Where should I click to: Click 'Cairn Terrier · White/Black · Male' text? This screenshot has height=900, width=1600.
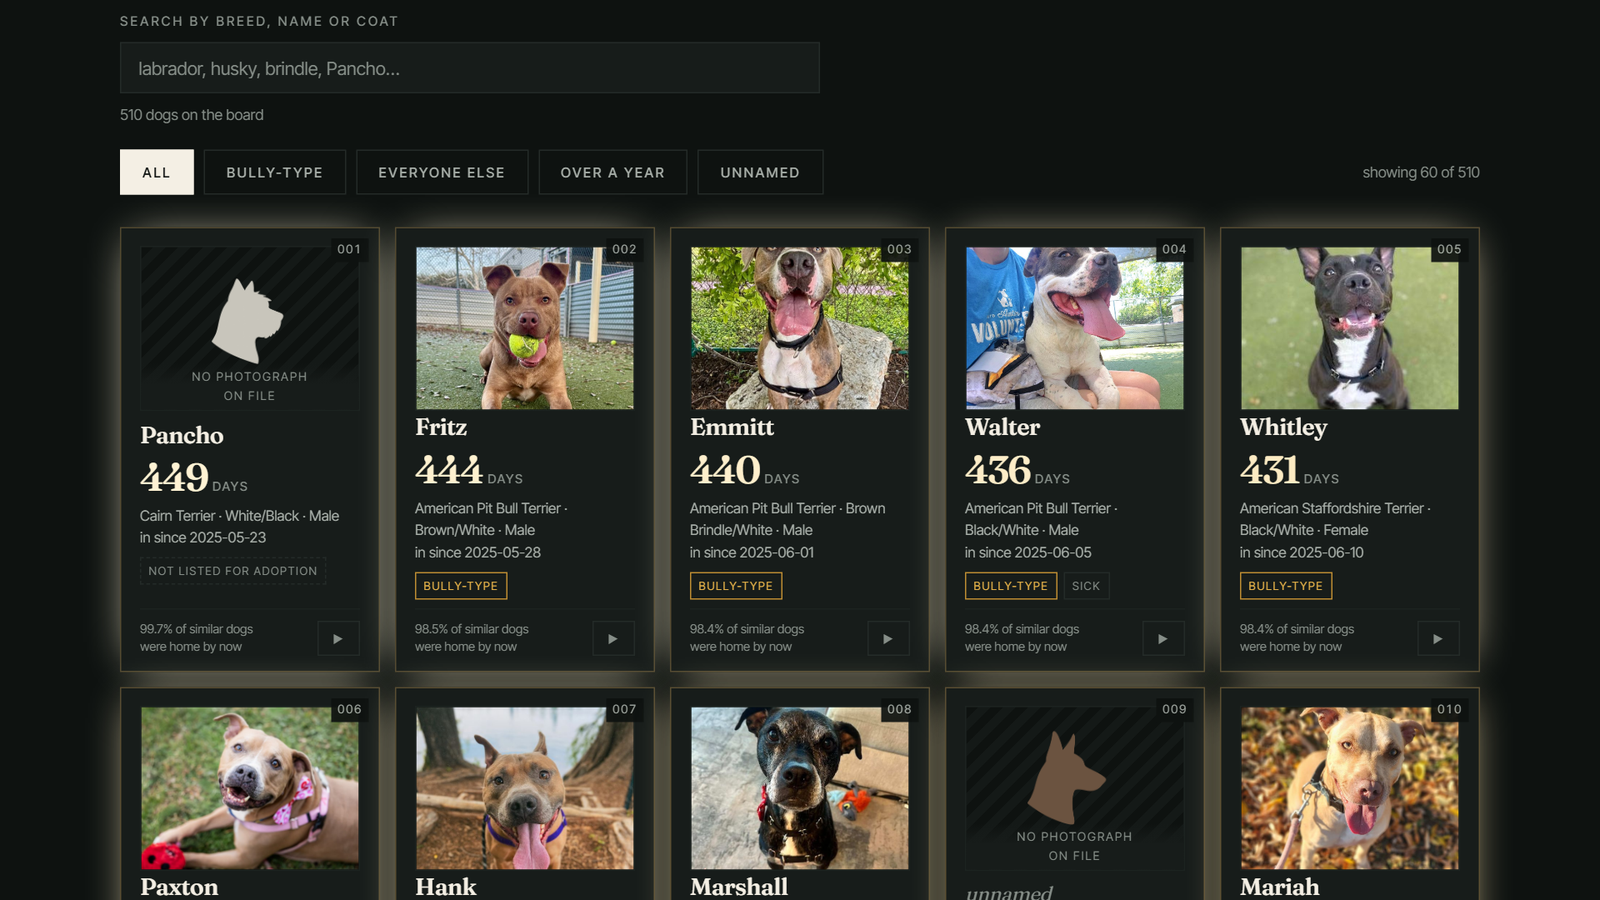click(x=240, y=516)
